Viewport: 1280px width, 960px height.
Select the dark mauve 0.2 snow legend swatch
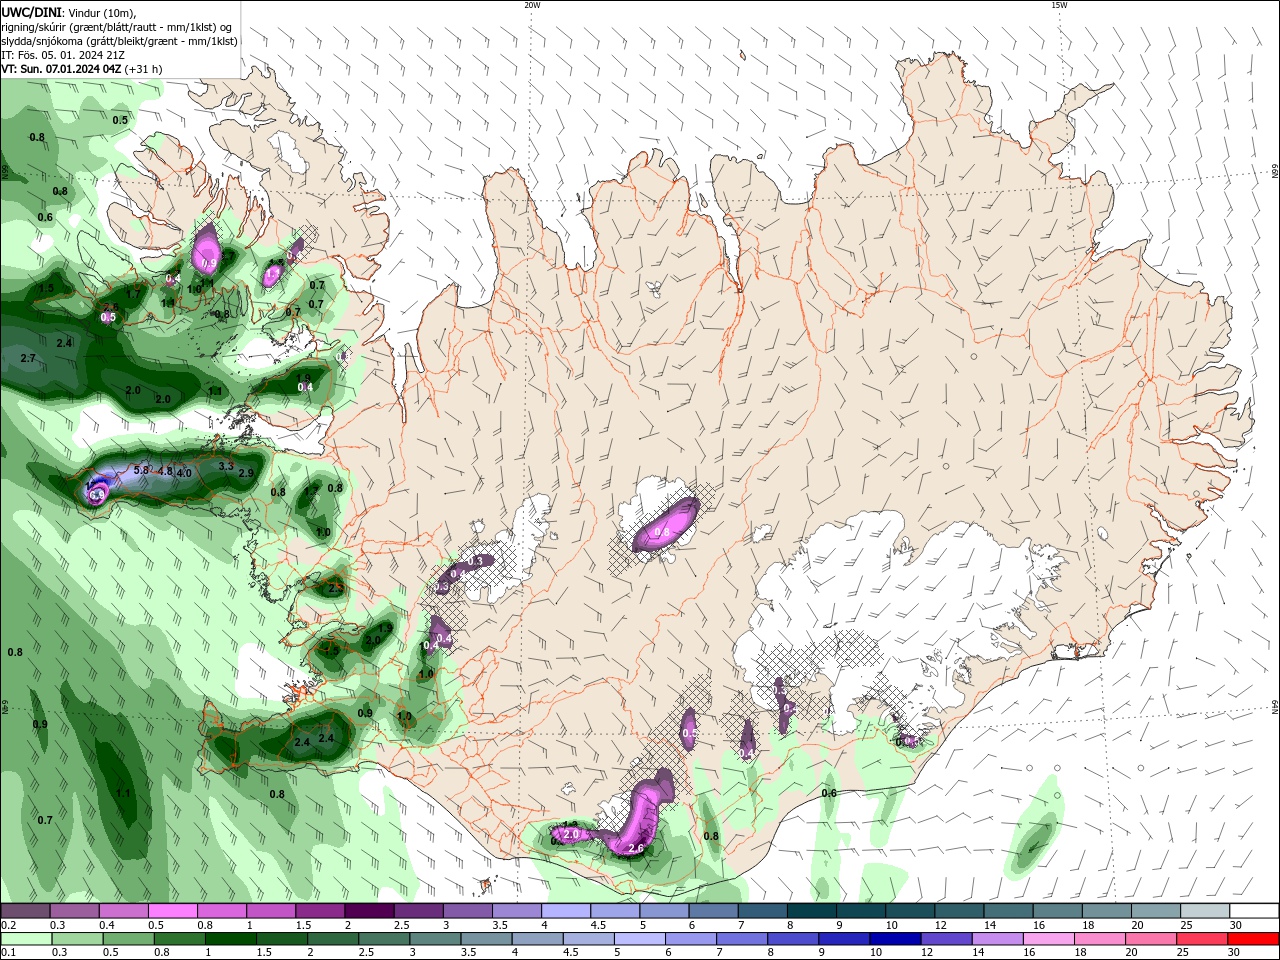[x=25, y=911]
